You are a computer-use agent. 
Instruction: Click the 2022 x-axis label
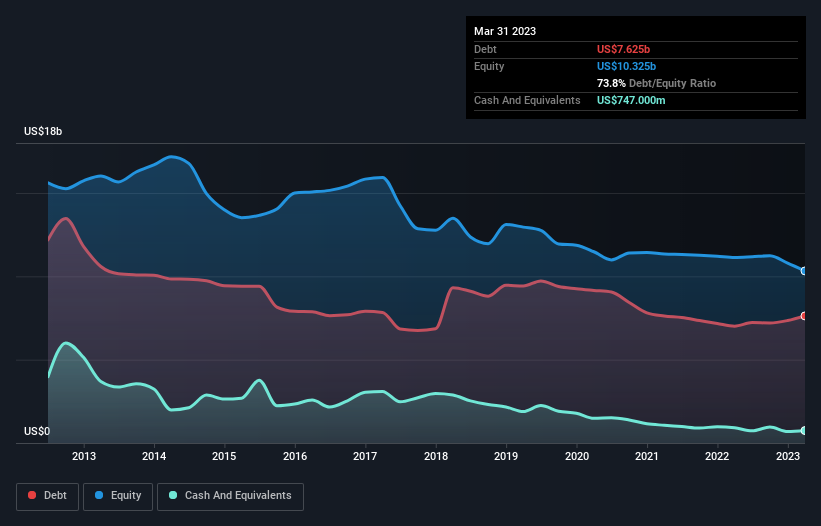tap(717, 456)
